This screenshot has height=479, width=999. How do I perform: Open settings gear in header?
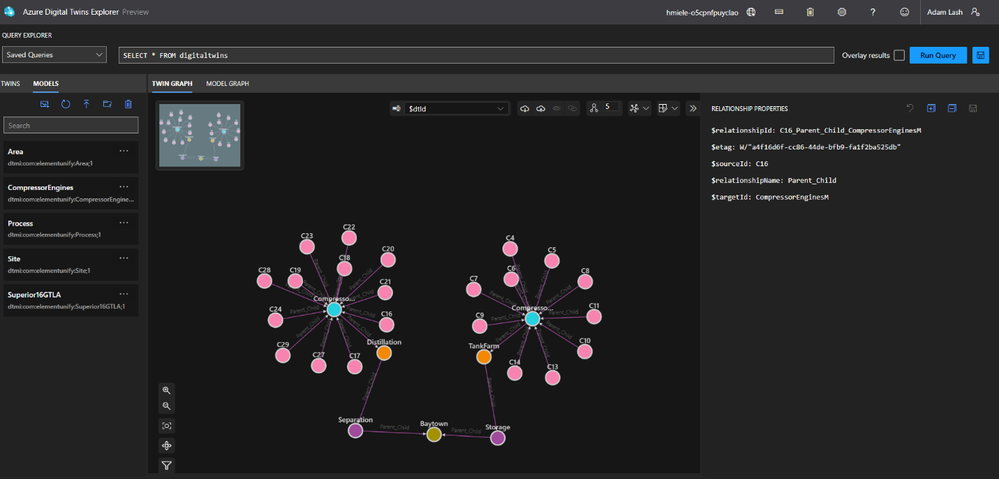842,12
